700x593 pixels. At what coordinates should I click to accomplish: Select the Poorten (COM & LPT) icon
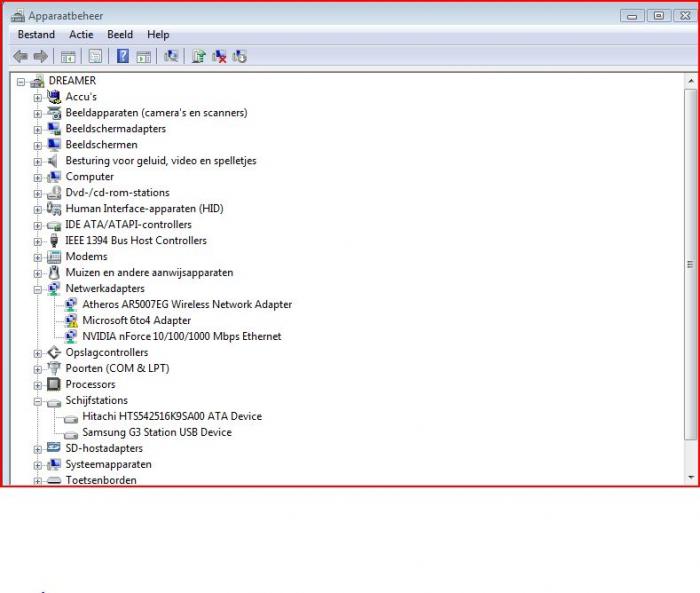(54, 368)
